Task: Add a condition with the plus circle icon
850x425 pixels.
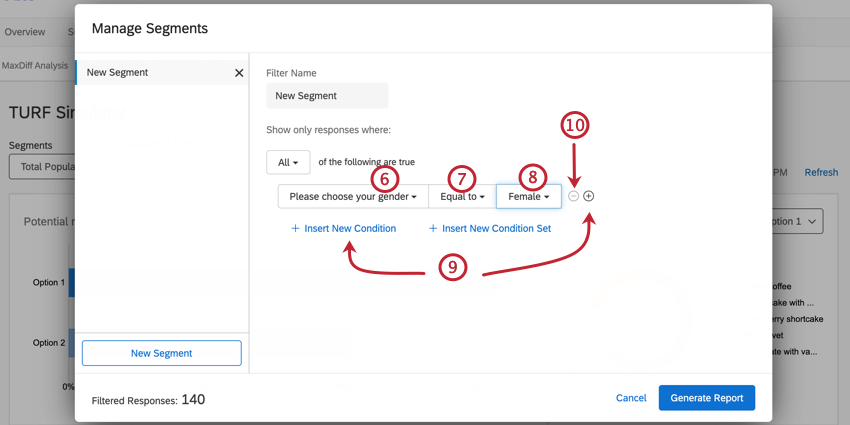Action: [589, 196]
